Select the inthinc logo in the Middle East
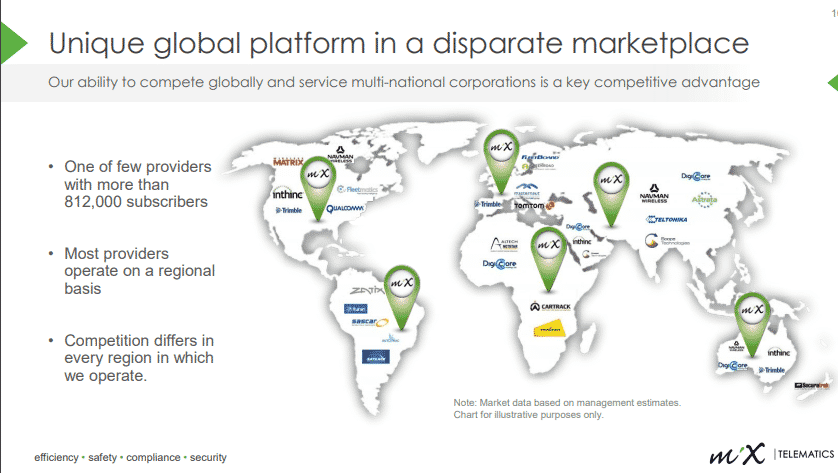 (x=582, y=242)
